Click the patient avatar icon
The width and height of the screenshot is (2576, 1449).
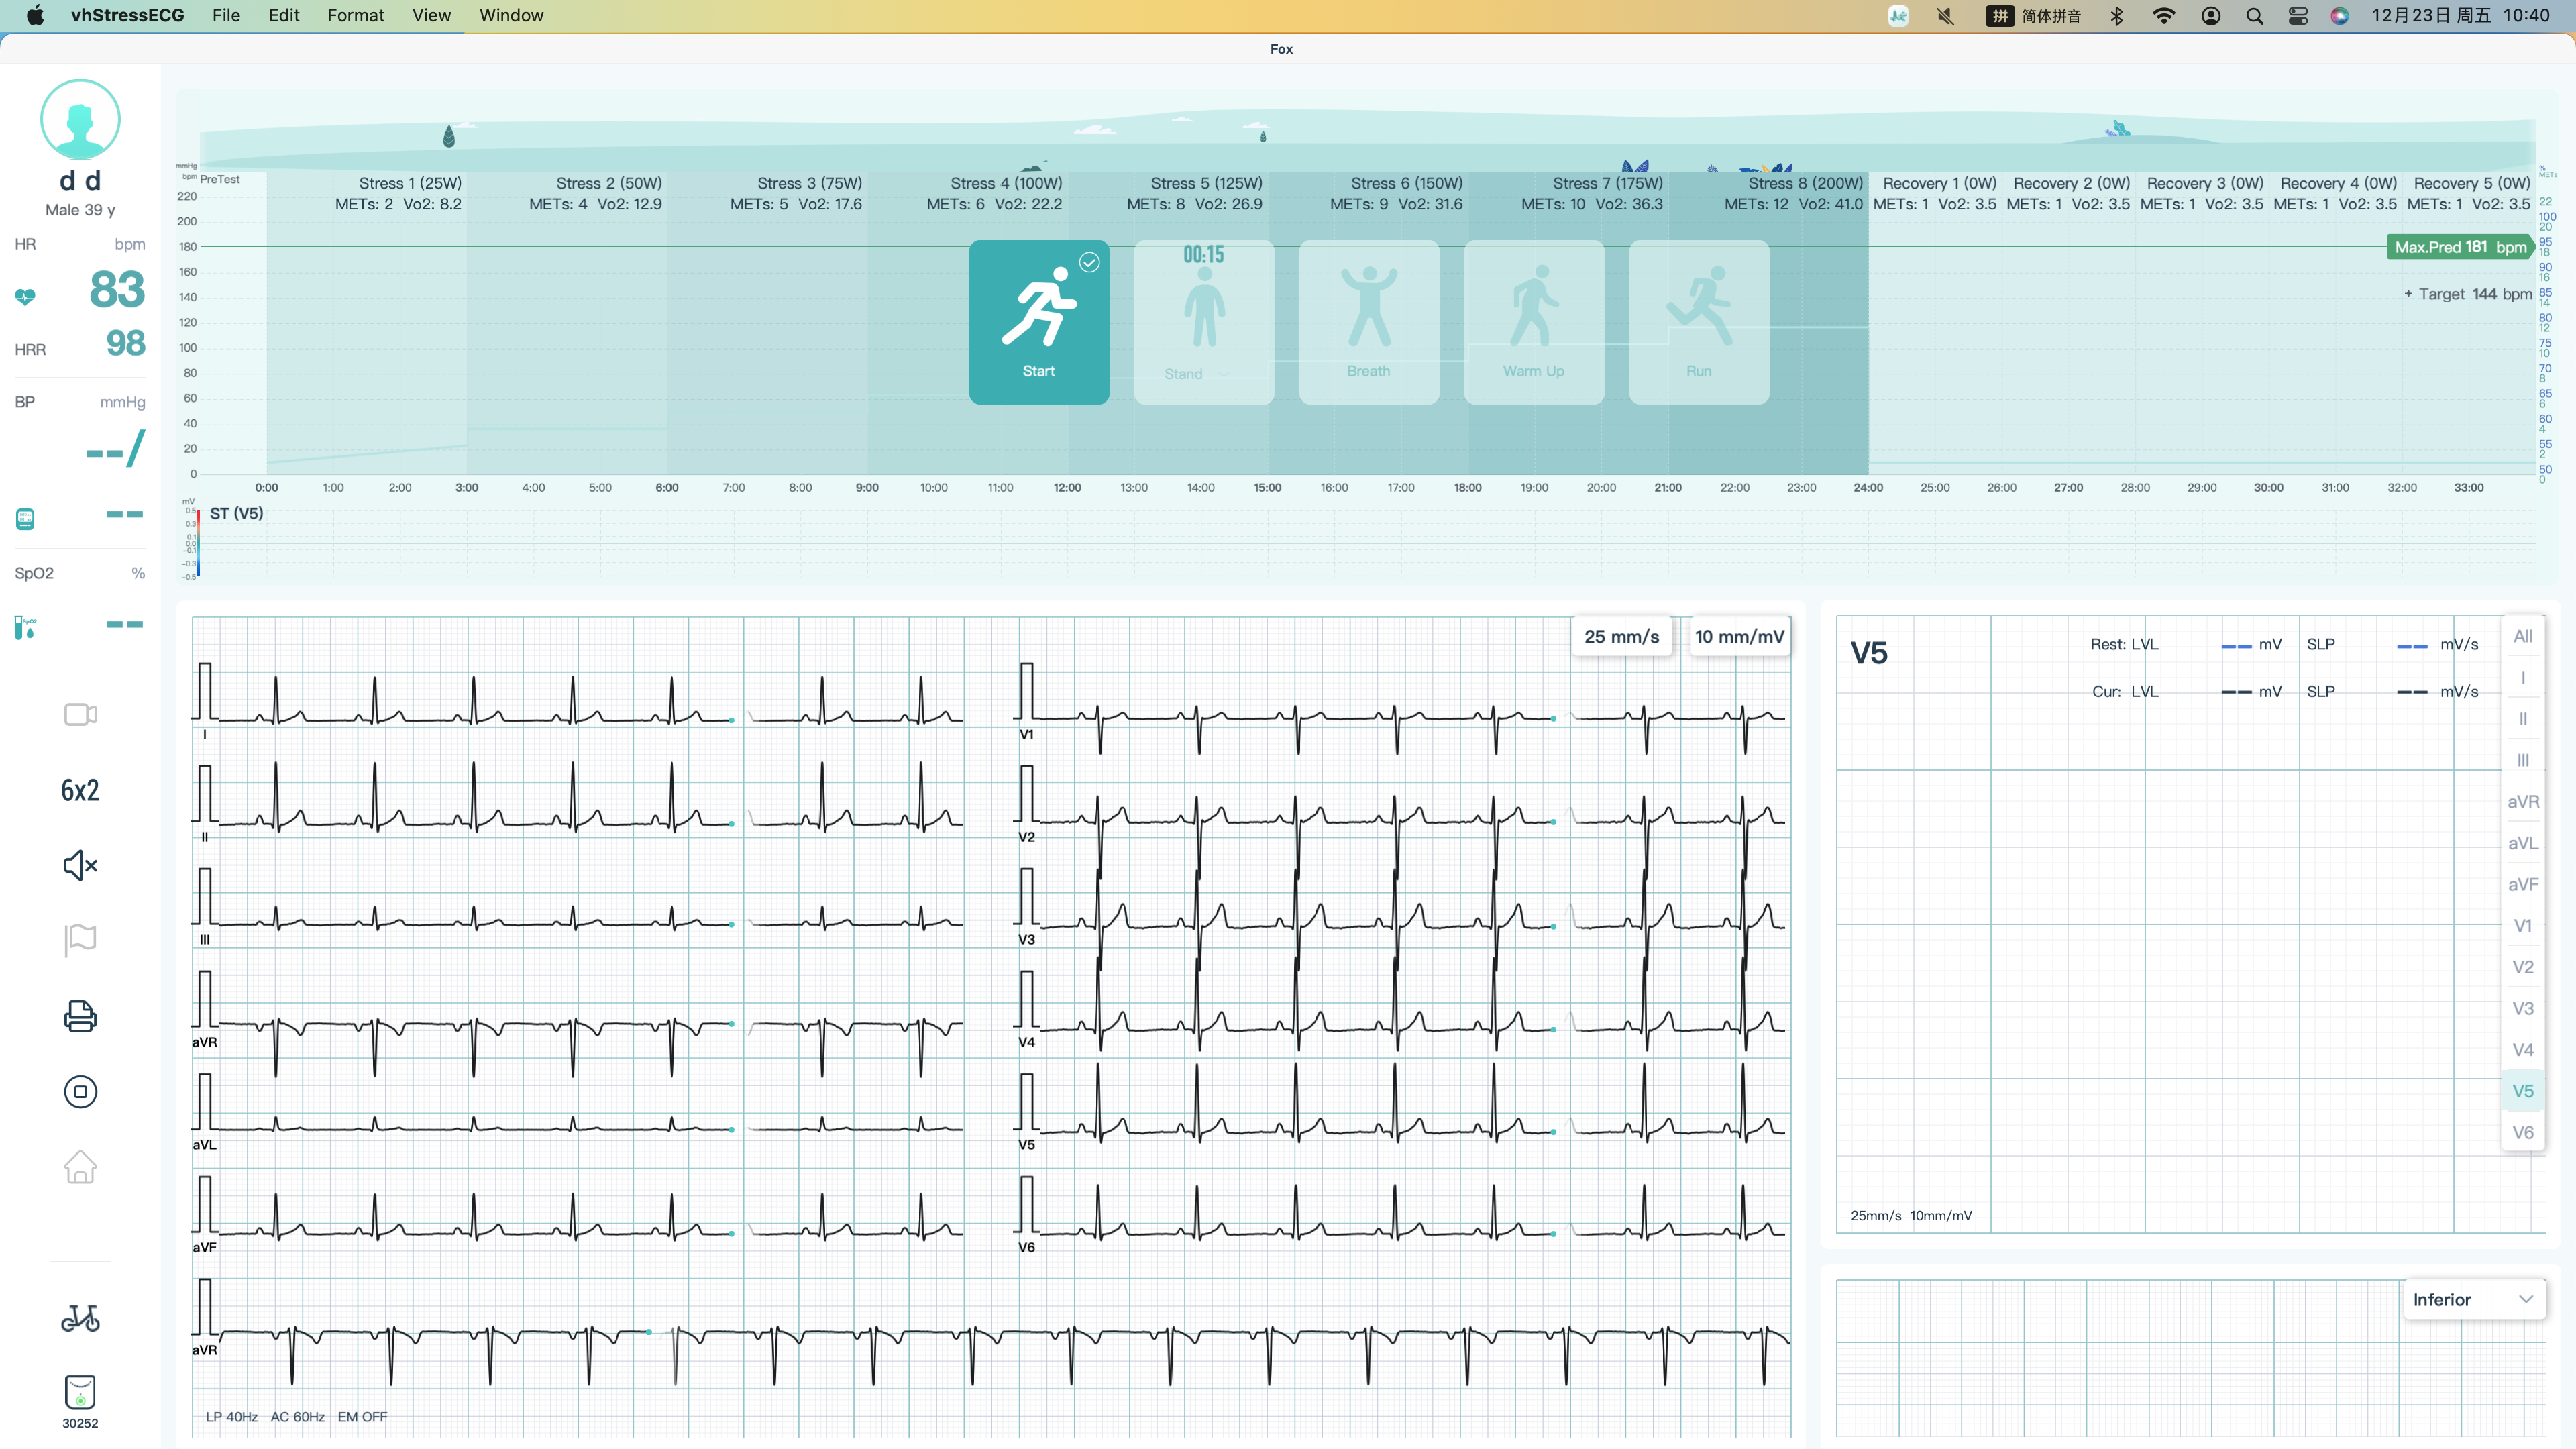tap(80, 119)
